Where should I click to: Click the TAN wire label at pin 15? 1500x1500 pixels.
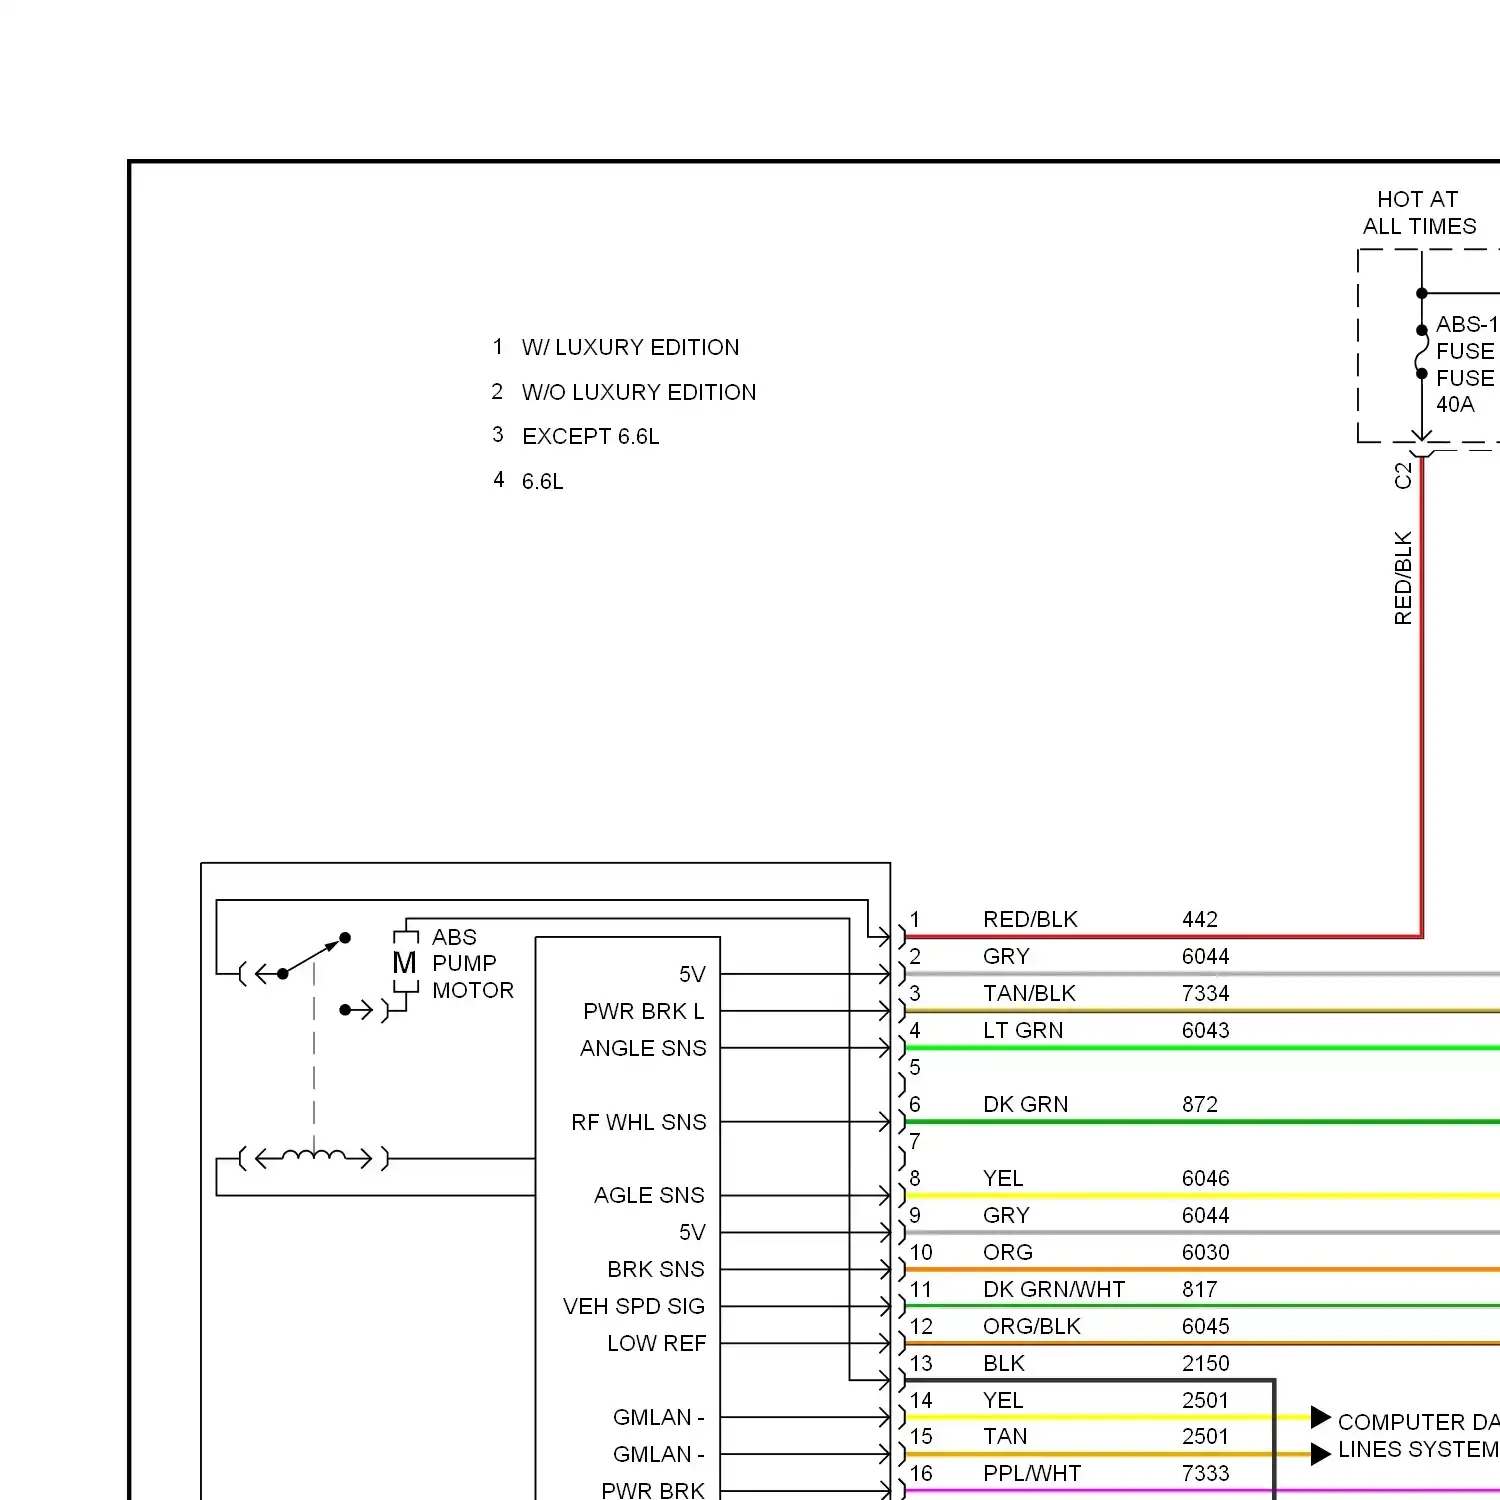click(x=1004, y=1436)
